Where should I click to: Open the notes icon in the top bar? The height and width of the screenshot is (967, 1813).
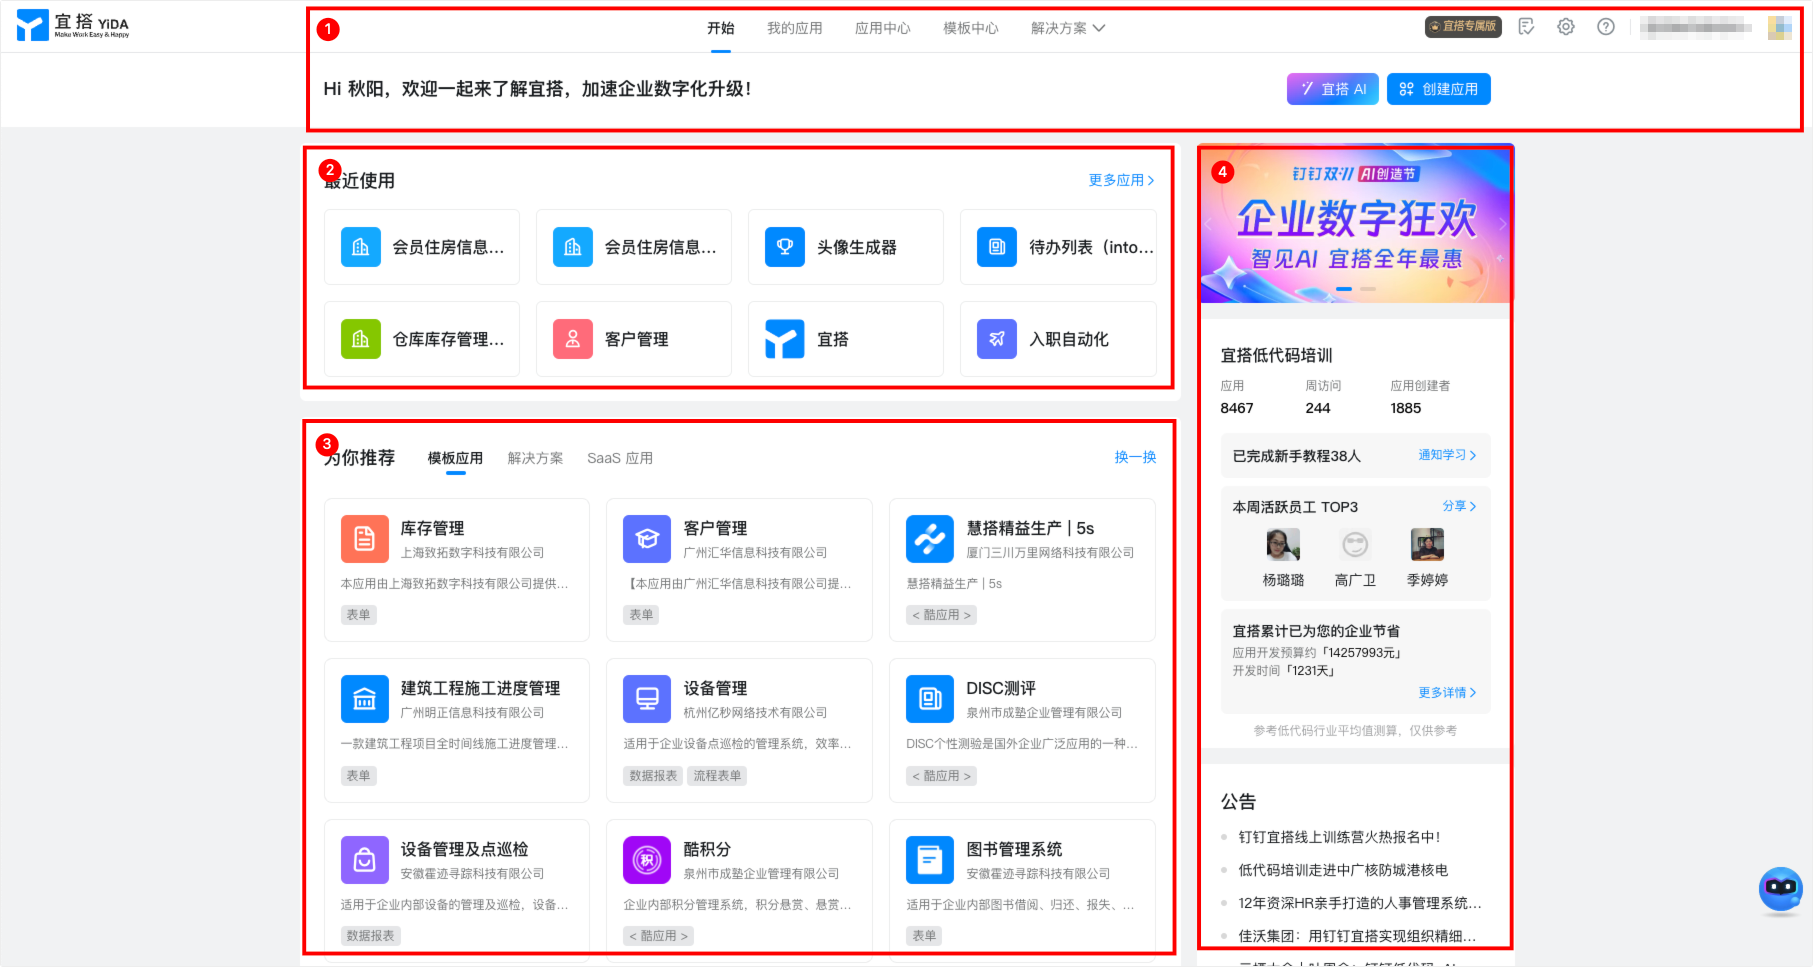click(x=1526, y=27)
